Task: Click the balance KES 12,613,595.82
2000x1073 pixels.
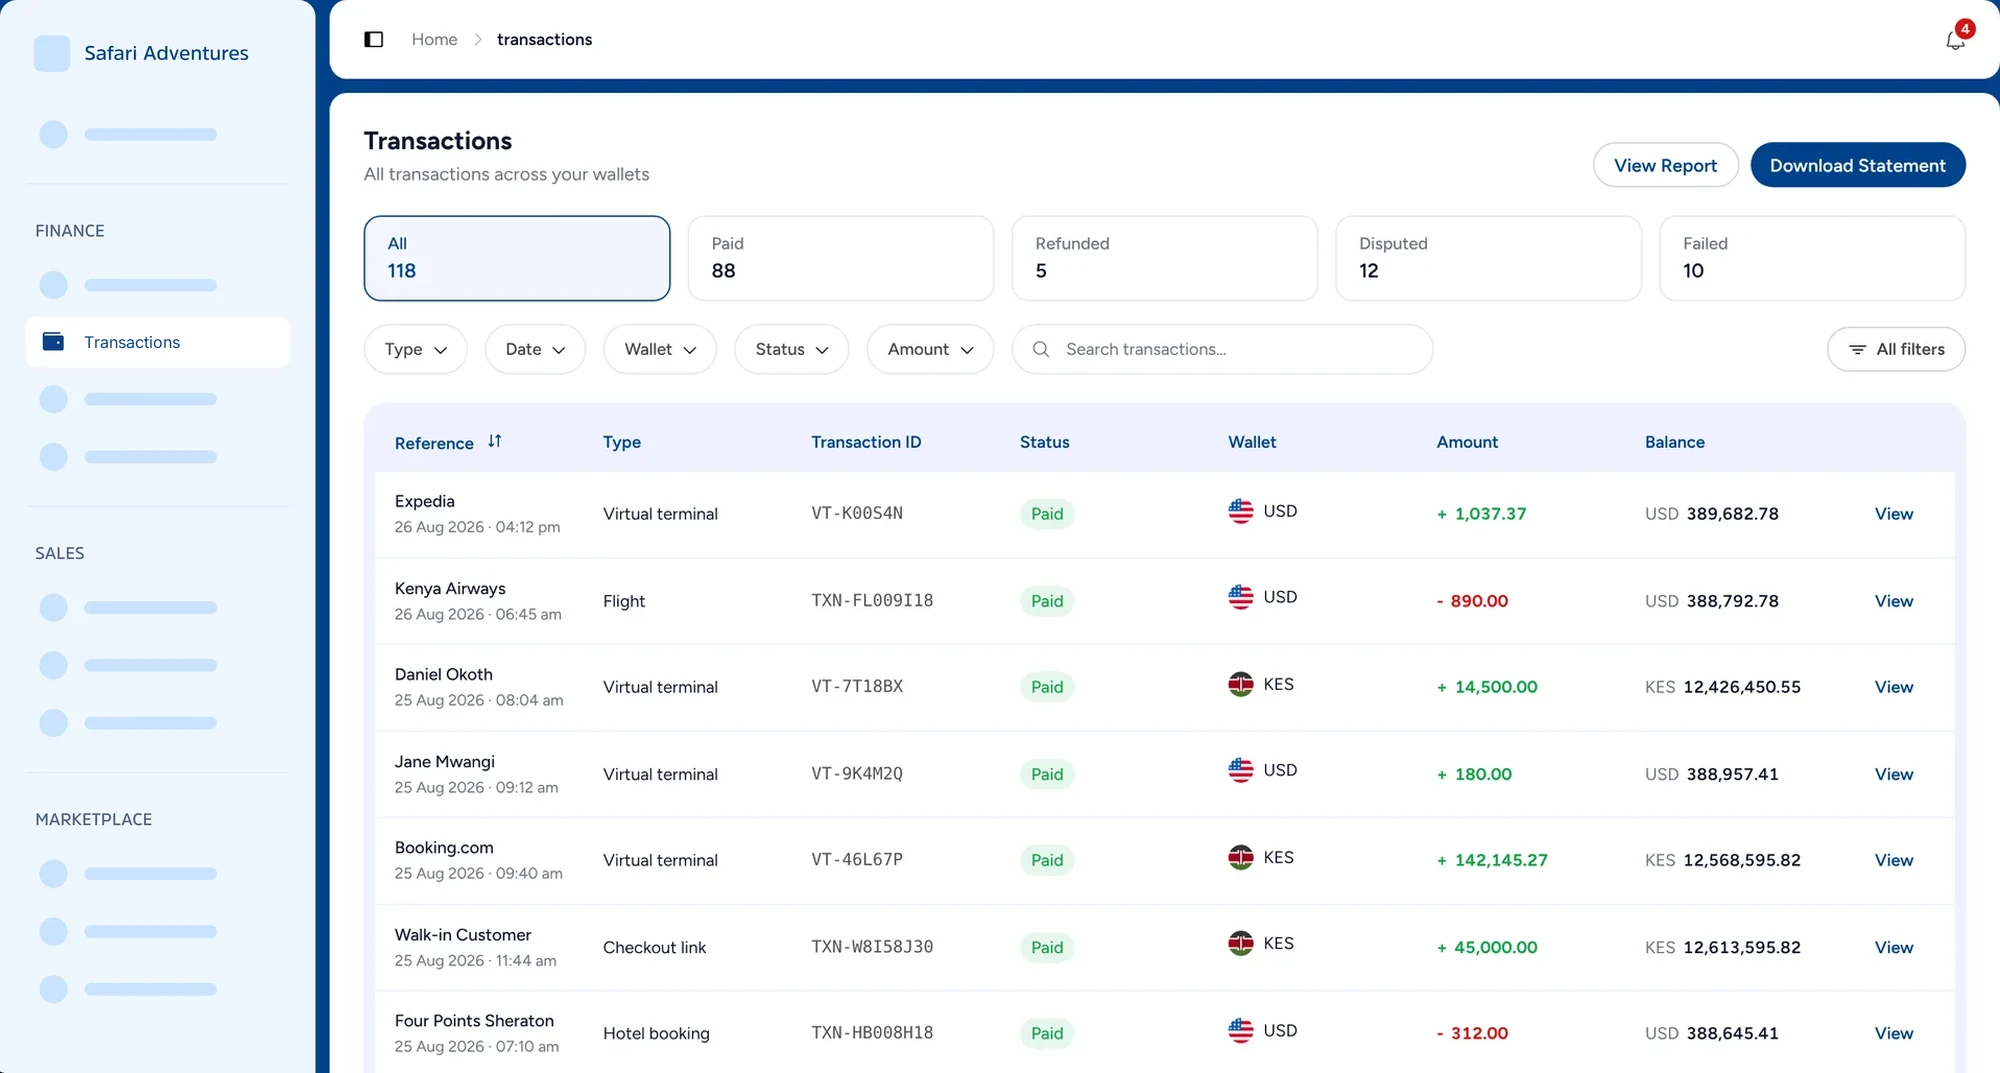Action: [x=1723, y=947]
